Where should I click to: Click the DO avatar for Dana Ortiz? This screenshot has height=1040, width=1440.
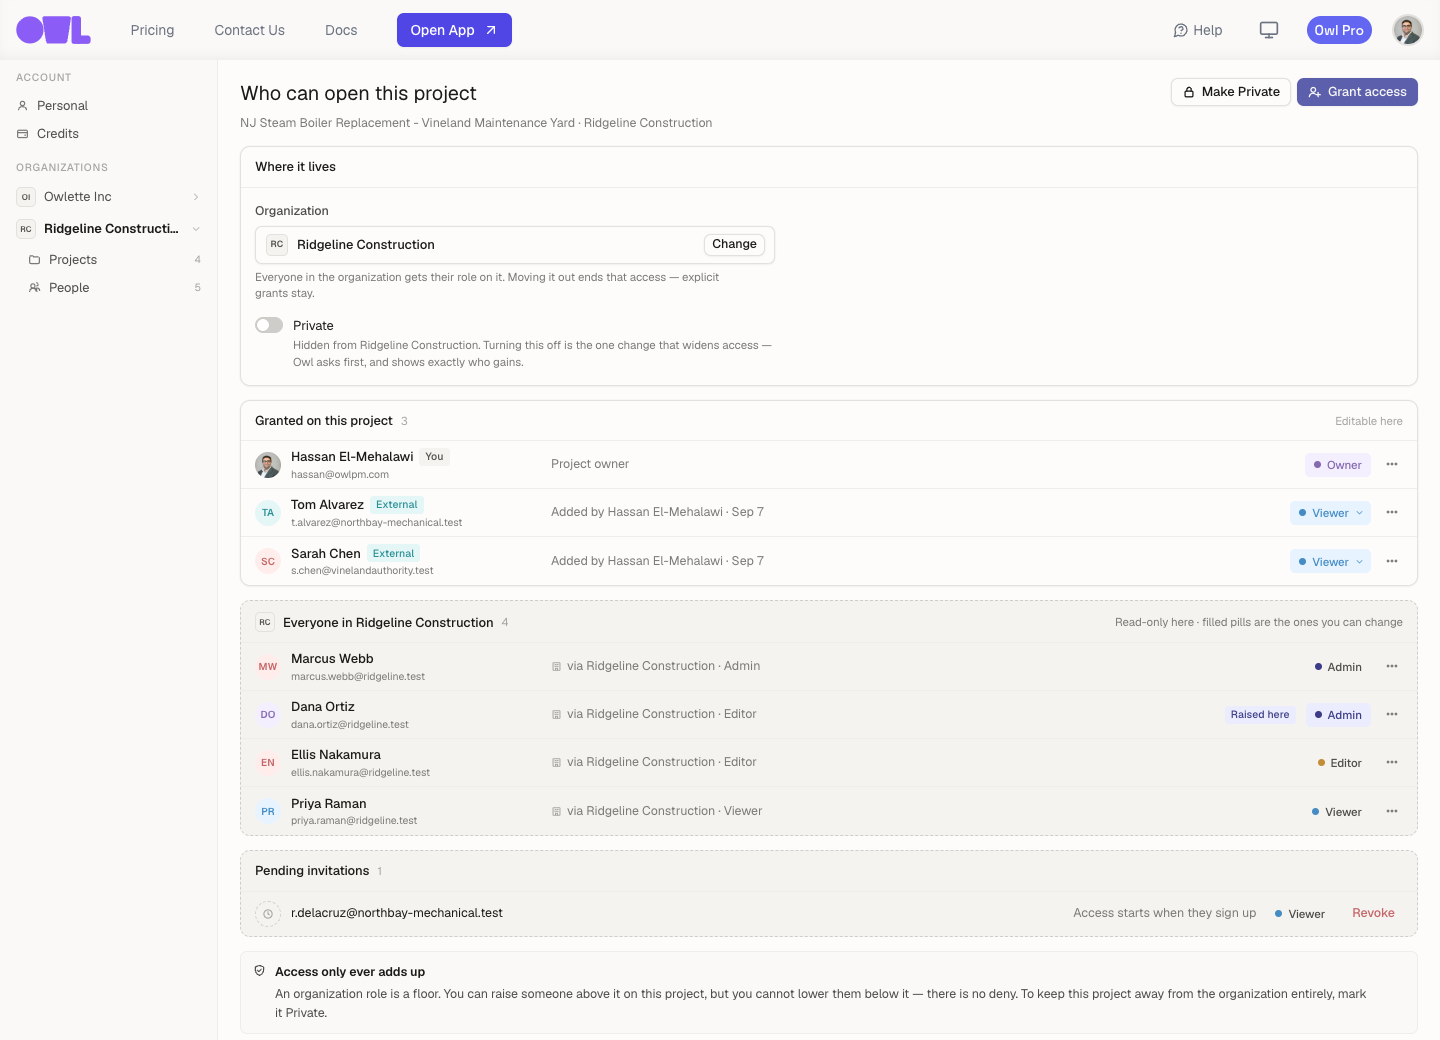coord(268,715)
